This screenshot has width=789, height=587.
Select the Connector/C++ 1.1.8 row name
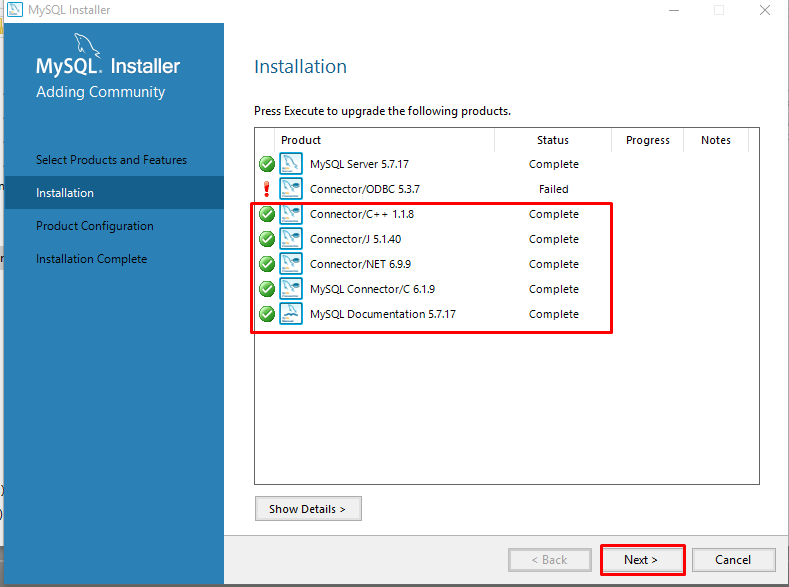(x=362, y=214)
